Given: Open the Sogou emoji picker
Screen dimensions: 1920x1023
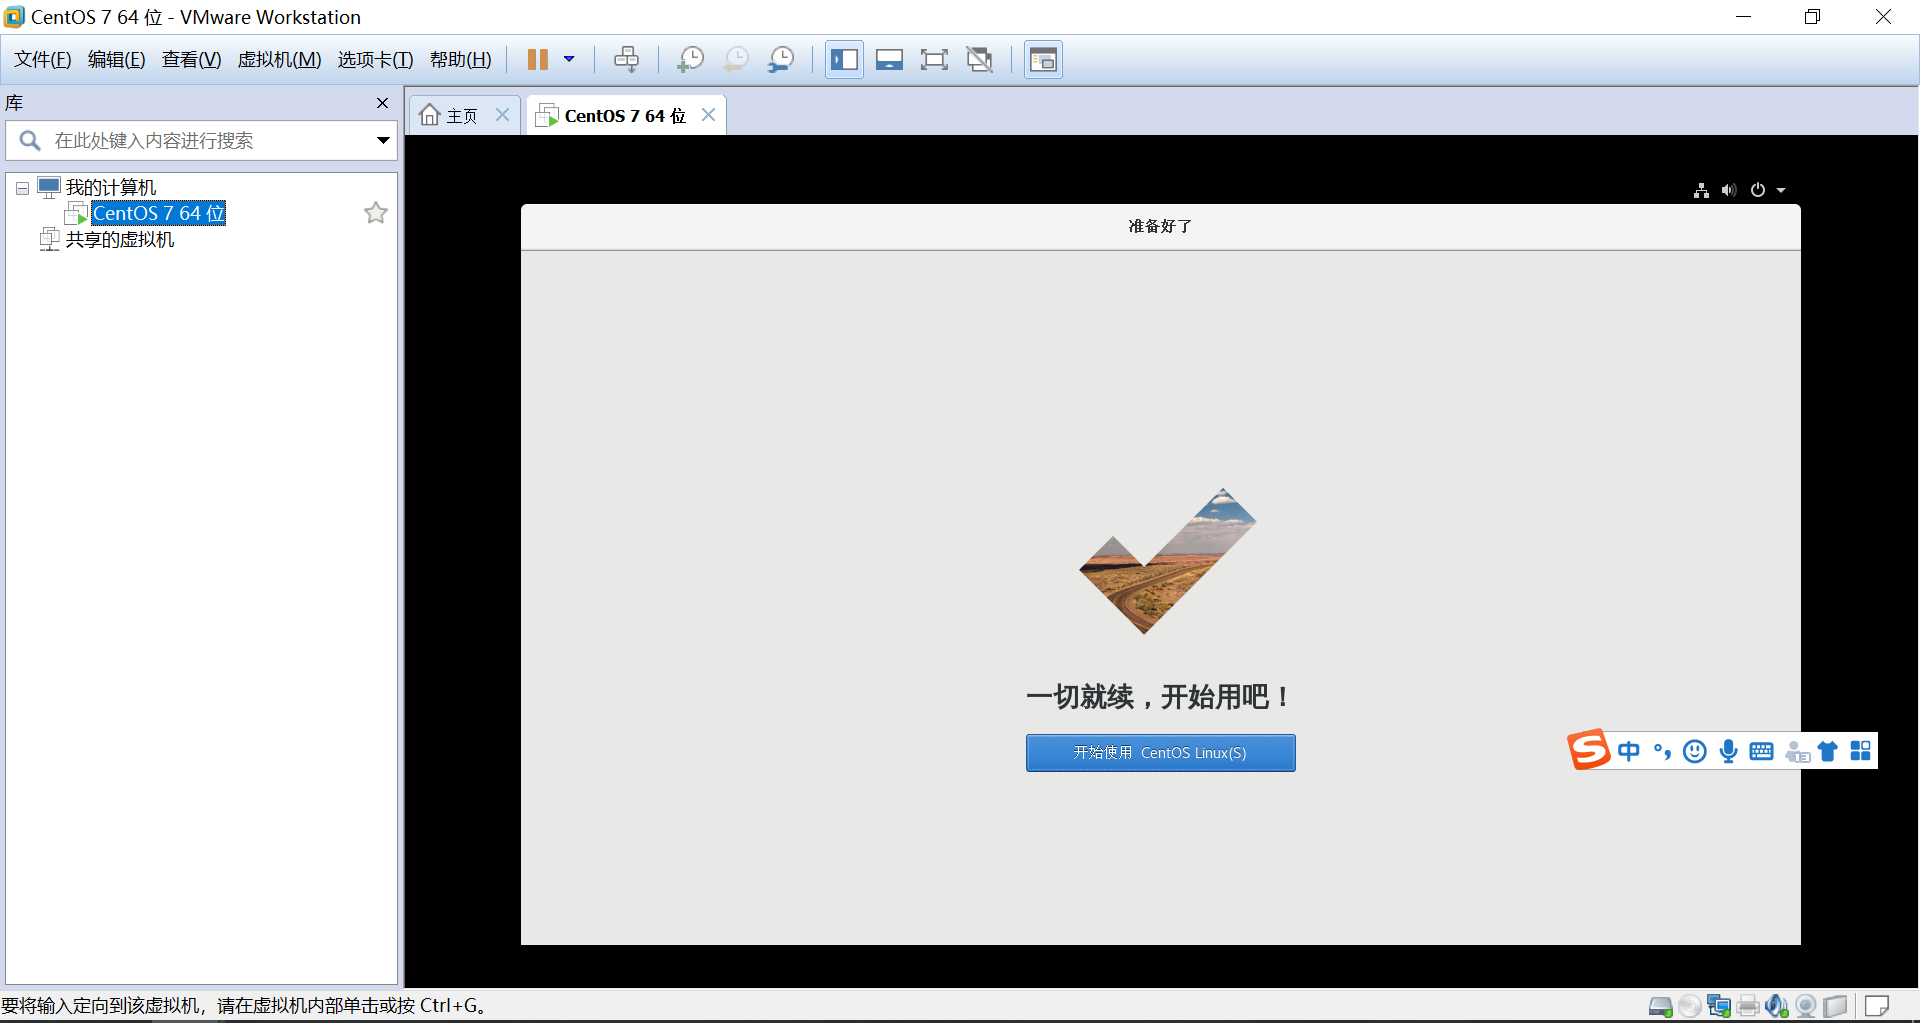Looking at the screenshot, I should pos(1694,751).
